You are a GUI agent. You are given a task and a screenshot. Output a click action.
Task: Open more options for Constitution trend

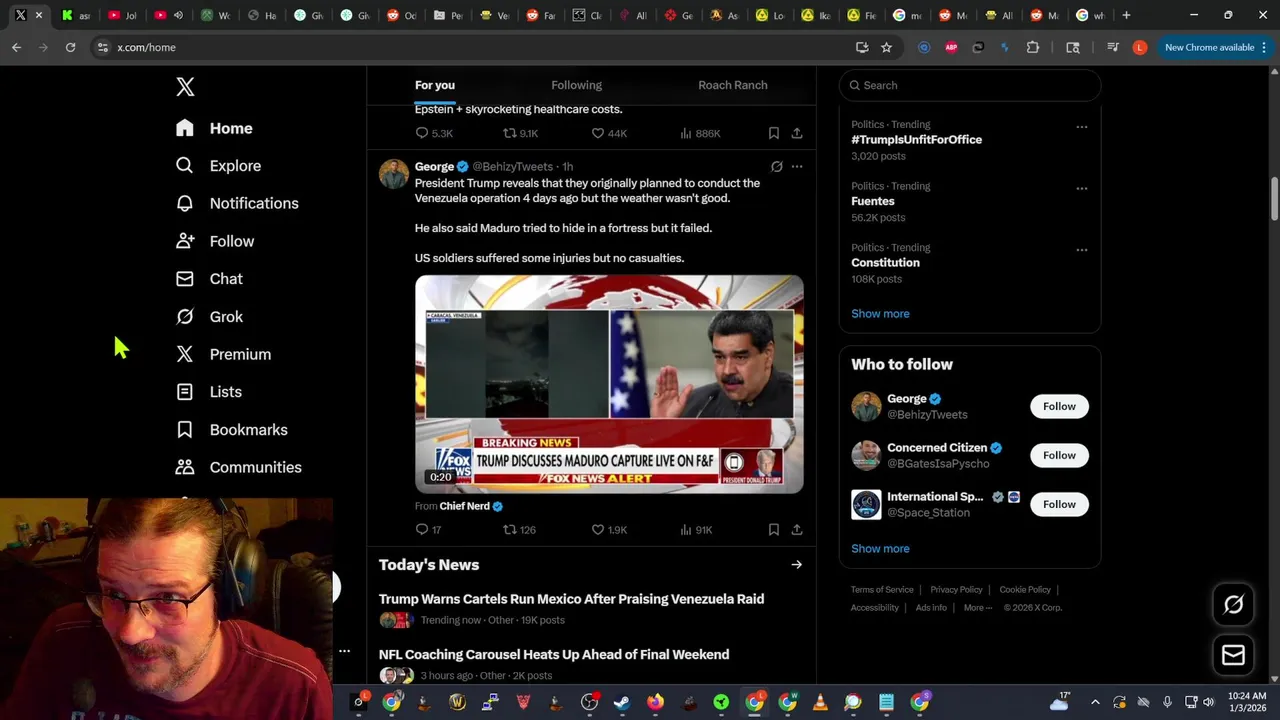[x=1082, y=250]
